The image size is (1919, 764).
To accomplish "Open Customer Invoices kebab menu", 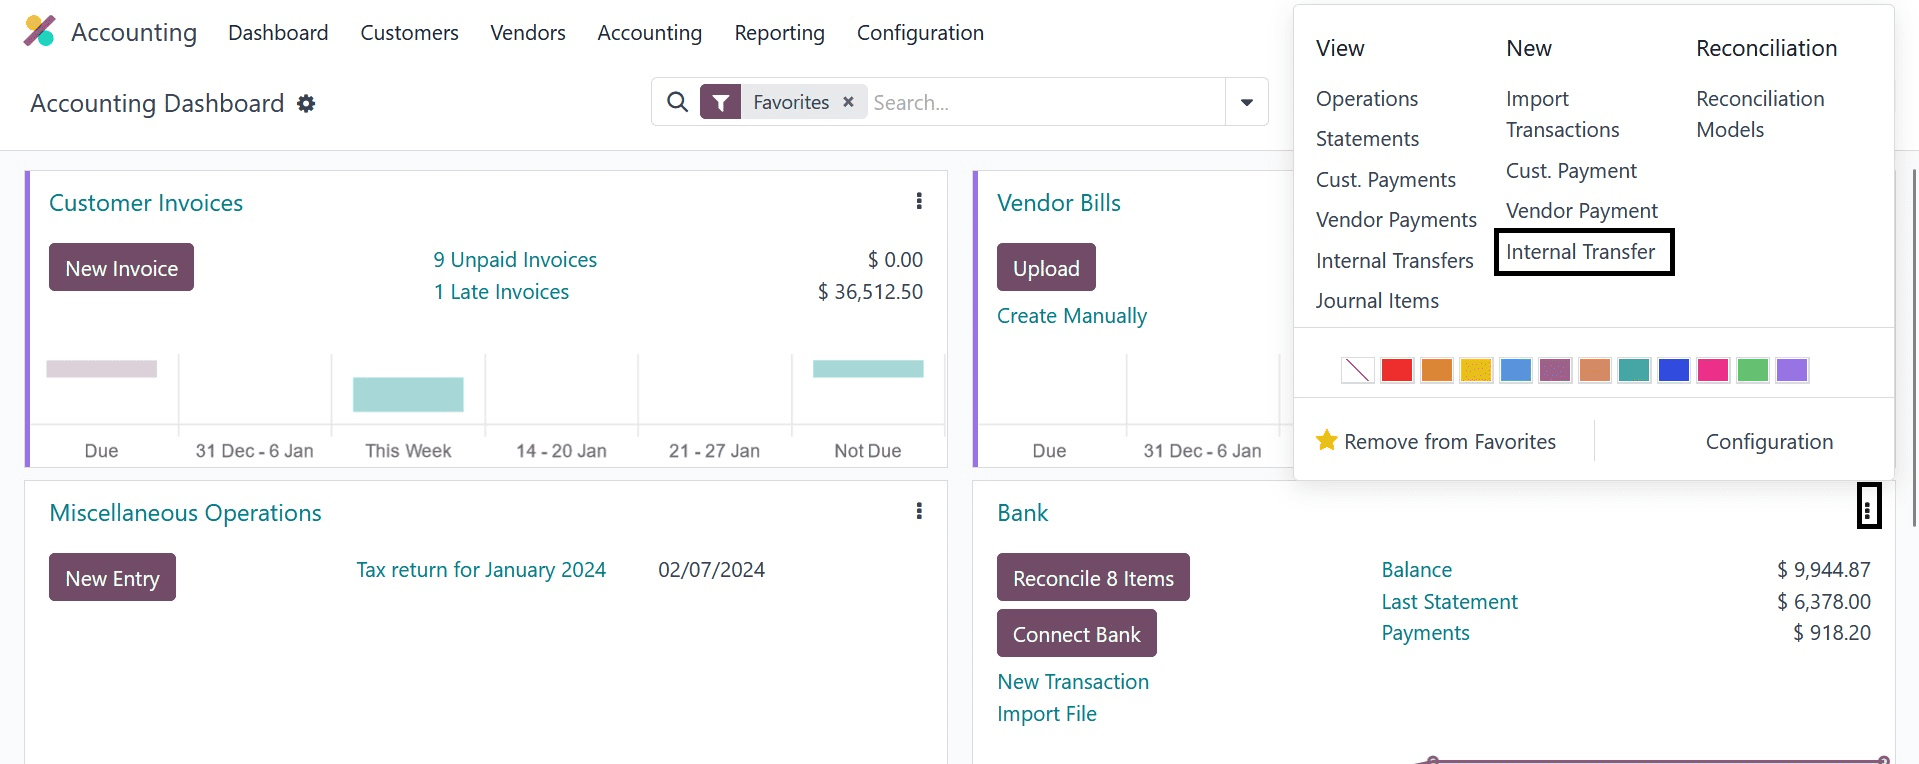I will (x=919, y=201).
